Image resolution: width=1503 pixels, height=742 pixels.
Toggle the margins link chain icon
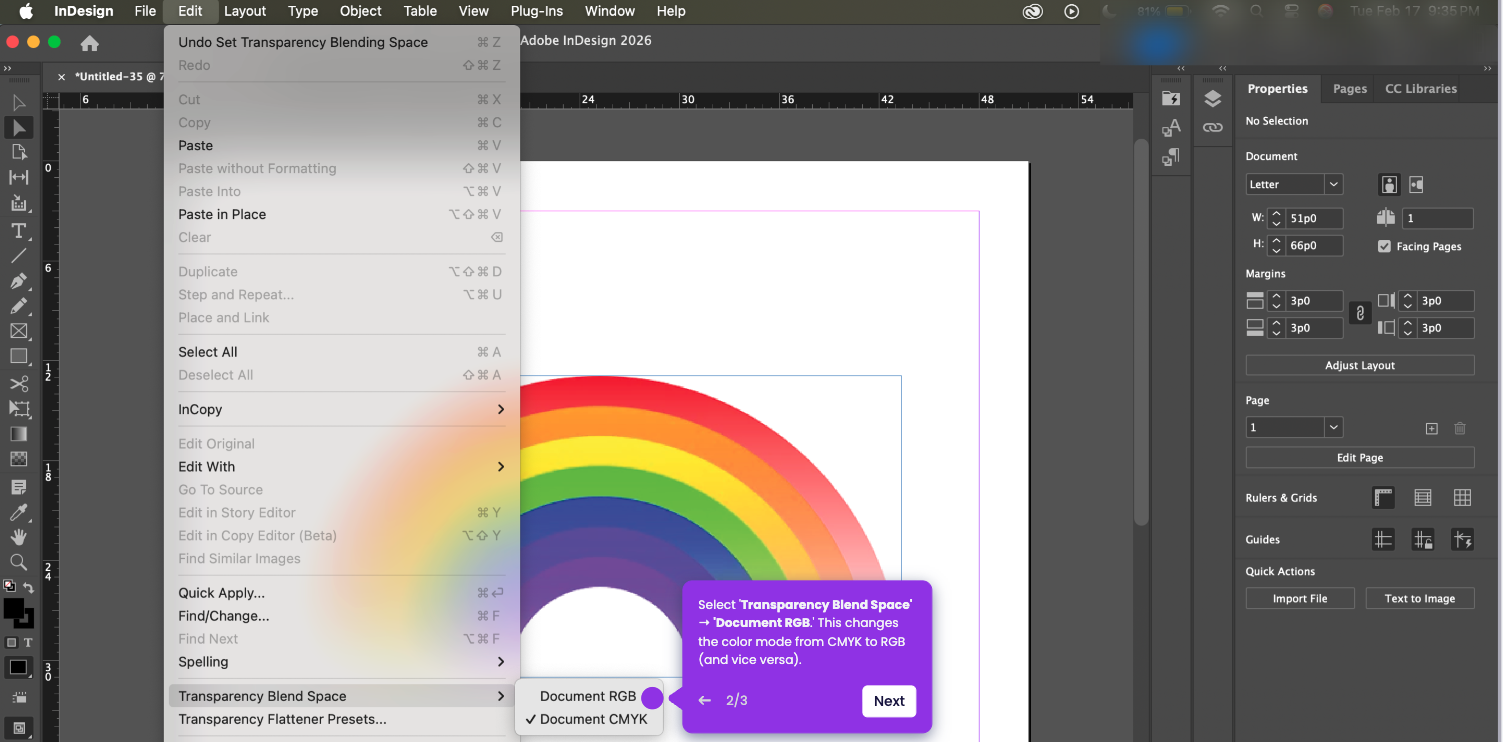pyautogui.click(x=1359, y=314)
